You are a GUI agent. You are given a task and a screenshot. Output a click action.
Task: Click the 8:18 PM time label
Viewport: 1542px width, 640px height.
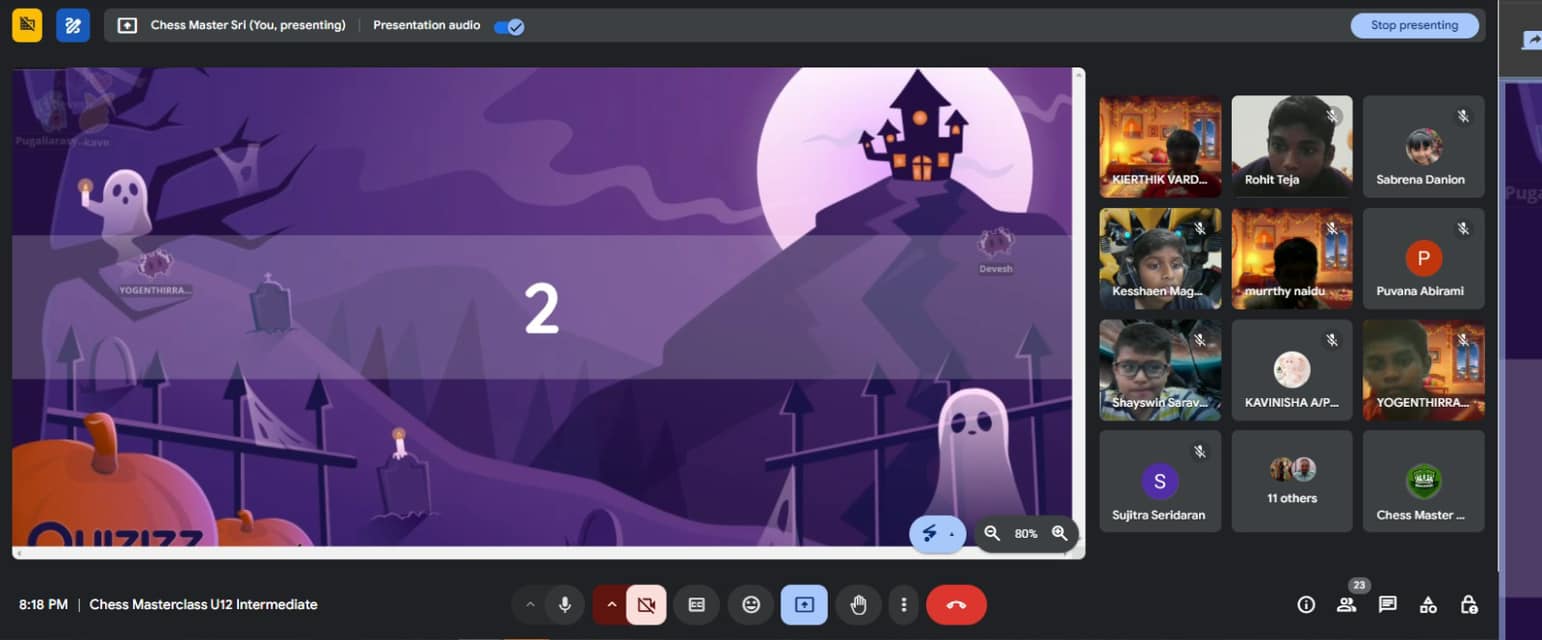tap(43, 604)
